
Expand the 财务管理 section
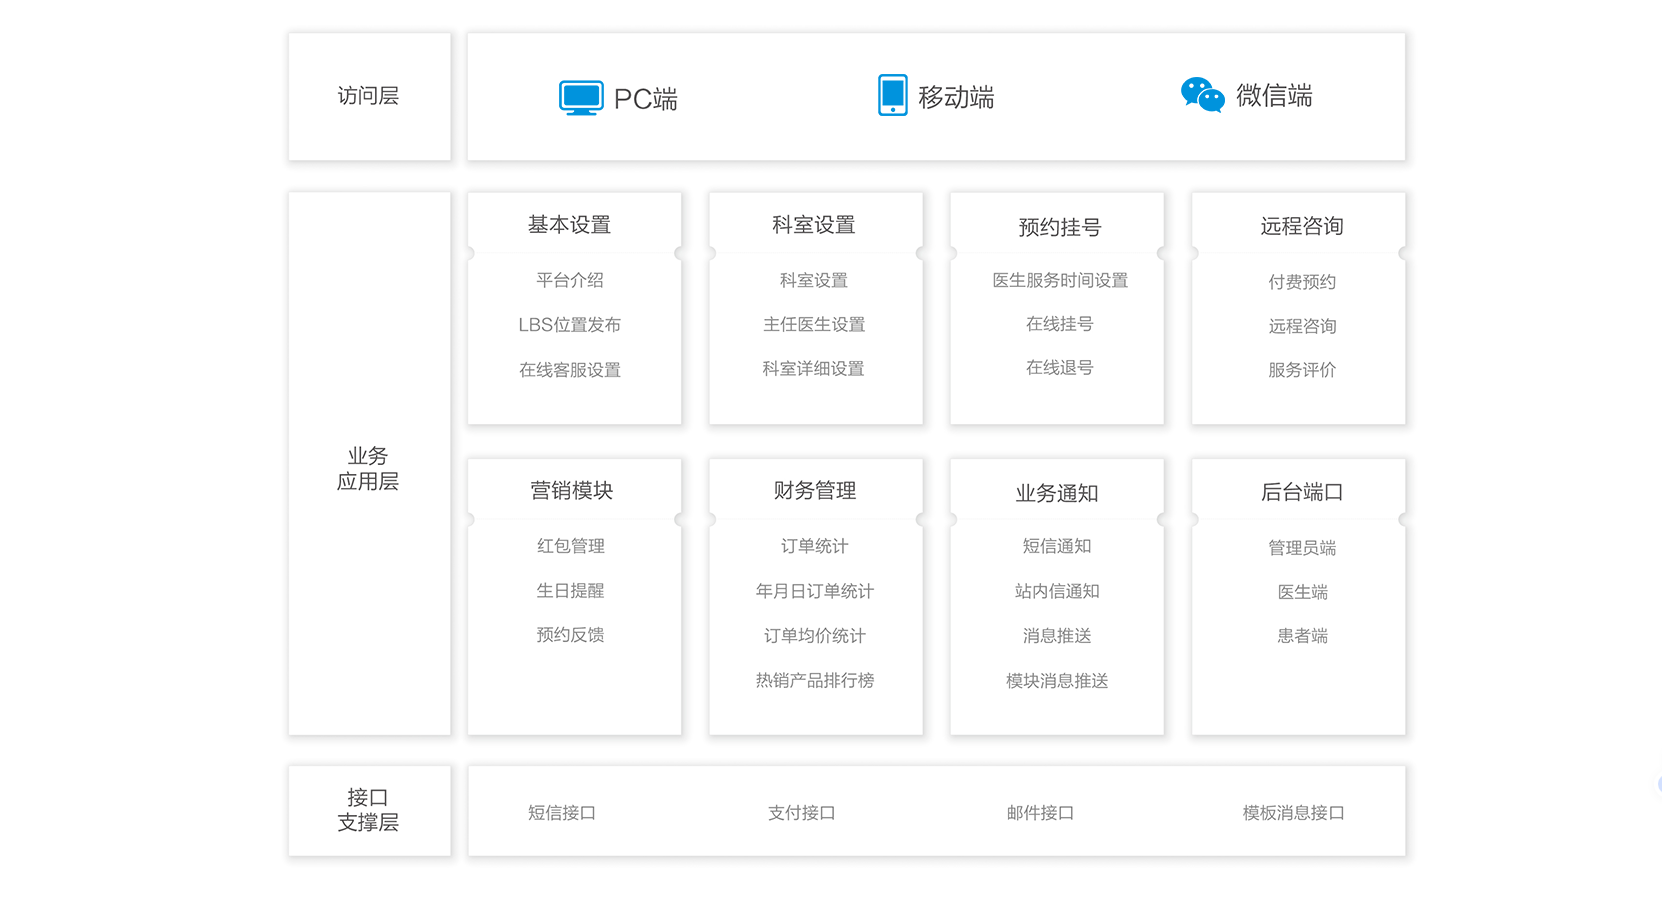point(815,491)
